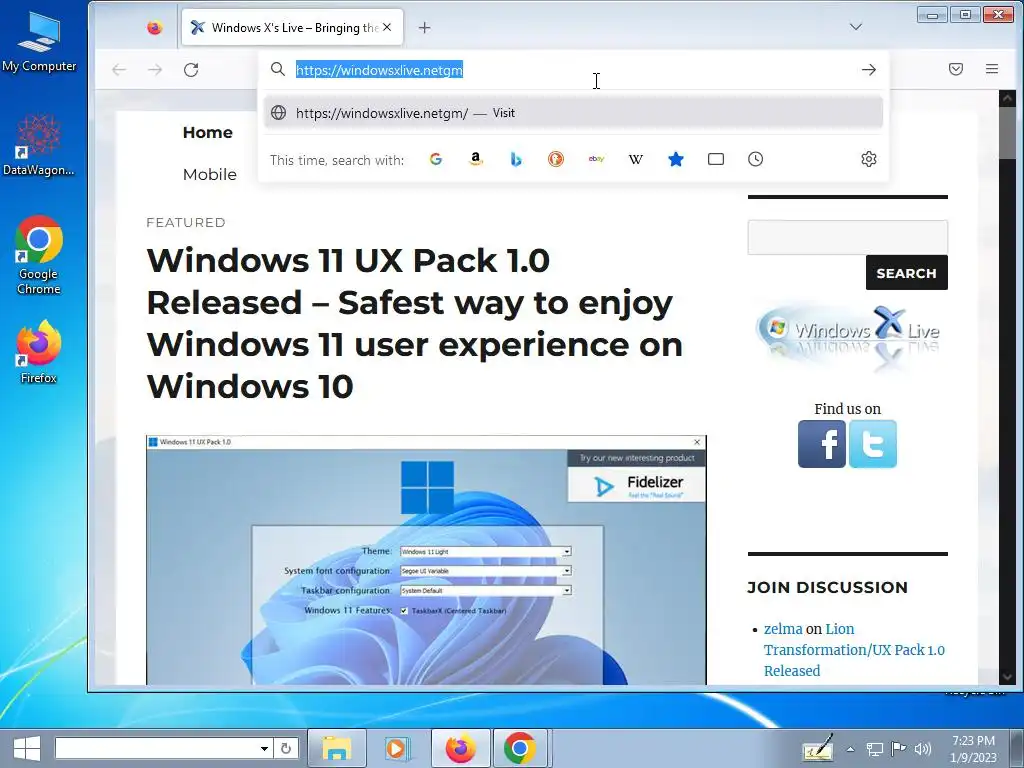Switch to Firefox in taskbar
1024x768 pixels.
[x=460, y=748]
